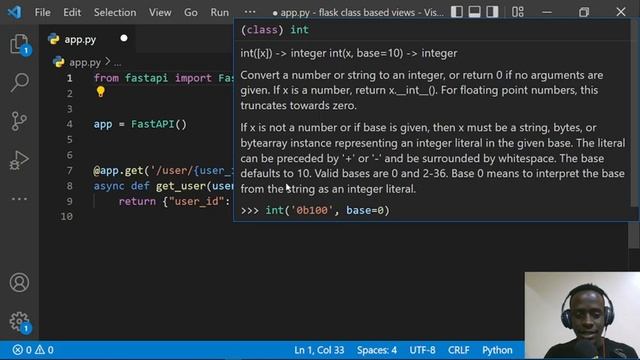This screenshot has width=640, height=360.
Task: Select the app.py editor tab
Action: click(x=88, y=39)
